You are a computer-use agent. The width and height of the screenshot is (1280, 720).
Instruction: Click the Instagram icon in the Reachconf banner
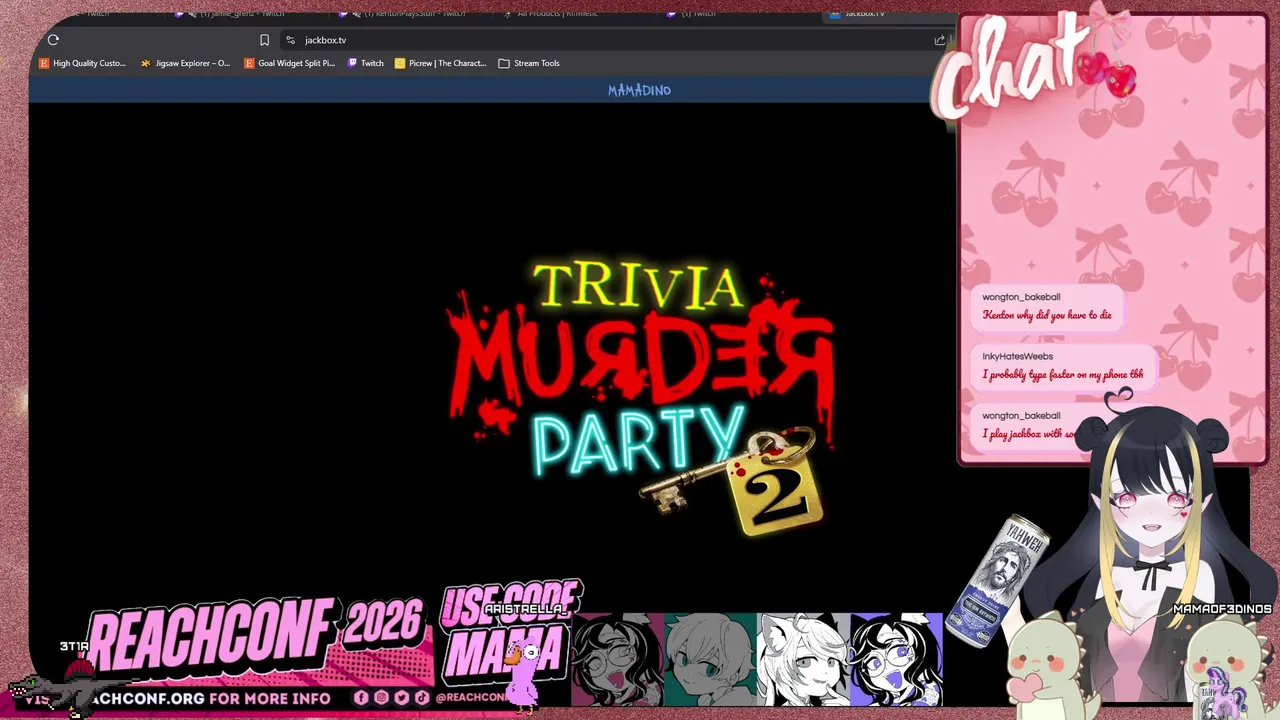coord(381,698)
